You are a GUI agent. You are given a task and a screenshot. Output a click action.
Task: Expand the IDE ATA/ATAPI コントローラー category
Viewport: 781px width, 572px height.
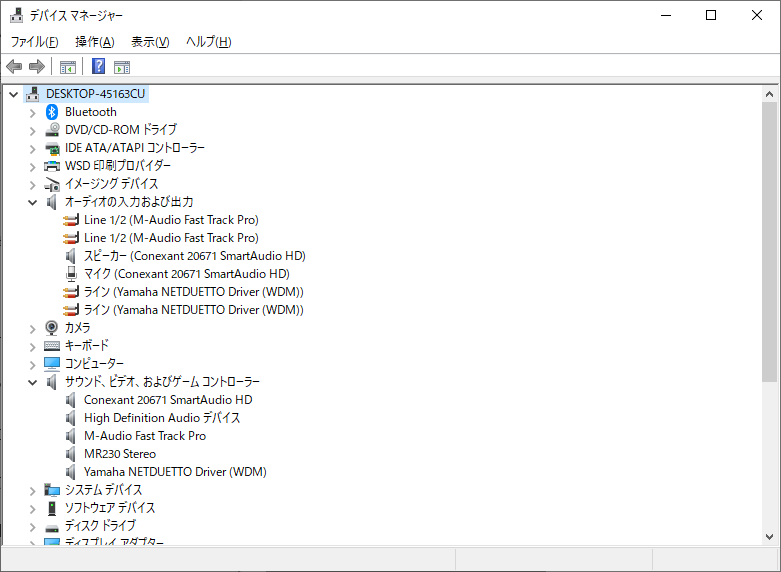tap(32, 149)
